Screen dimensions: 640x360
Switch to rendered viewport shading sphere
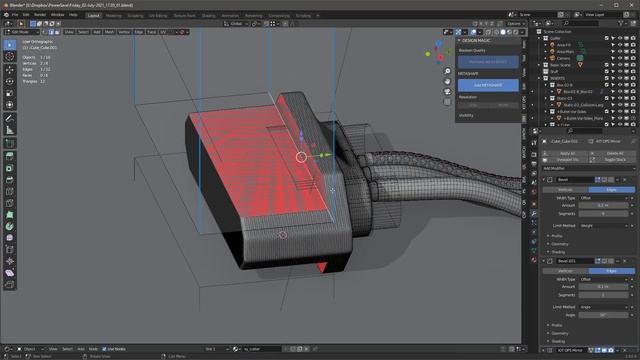(x=516, y=32)
